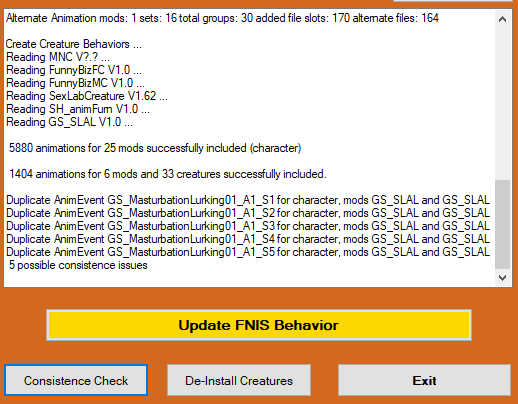Select line 'Reading SH_animFurn V1.0 ...'
The width and height of the screenshot is (518, 404).
pyautogui.click(x=78, y=109)
